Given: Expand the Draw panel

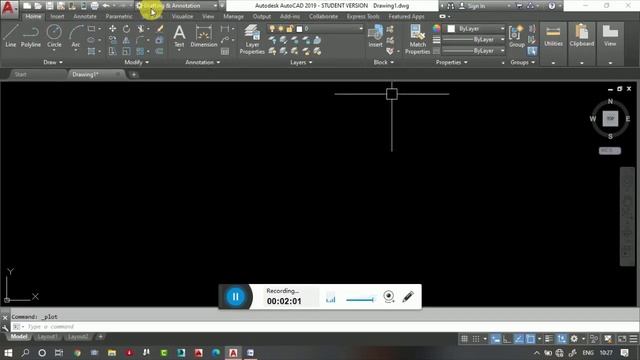Looking at the screenshot, I should tap(53, 62).
